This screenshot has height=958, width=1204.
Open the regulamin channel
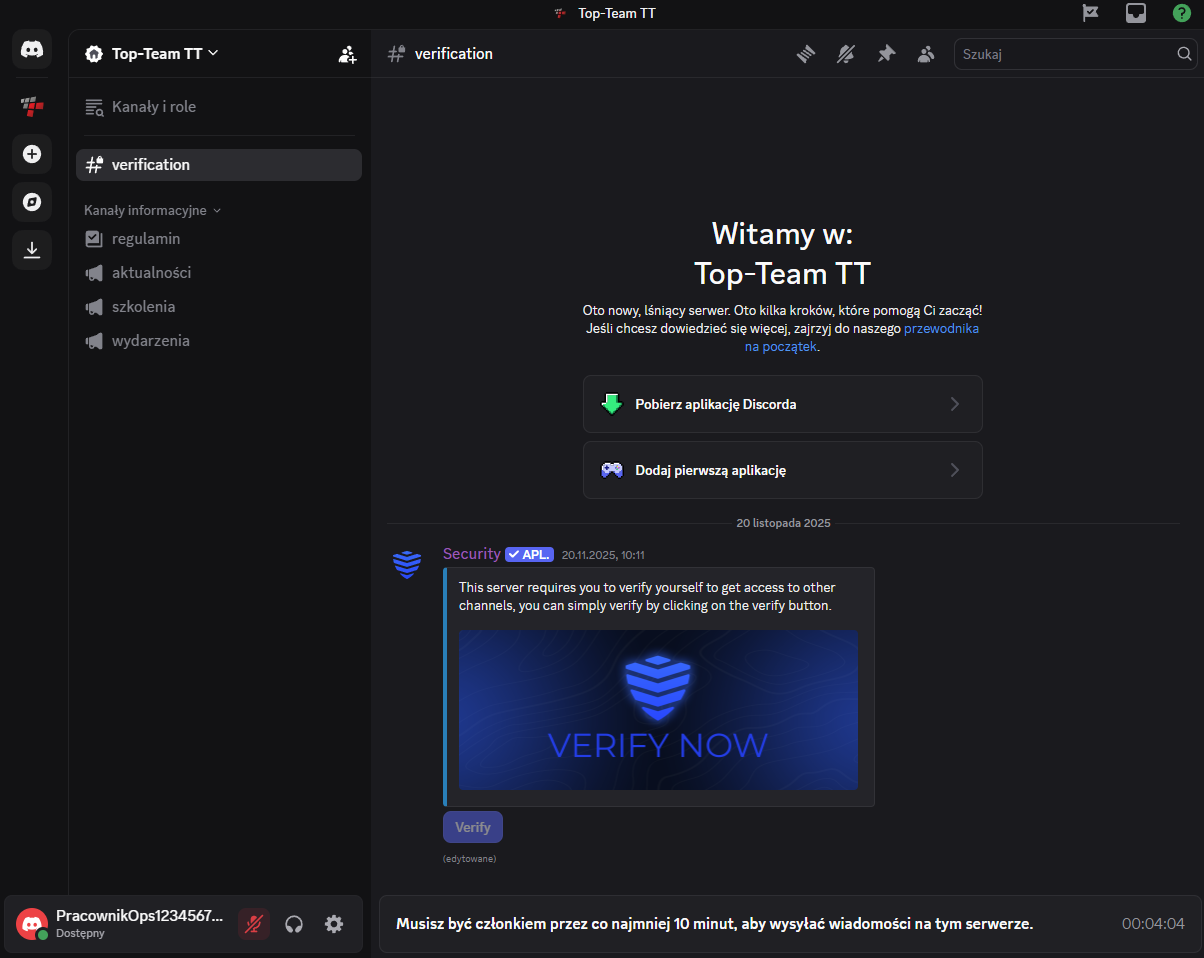click(x=219, y=239)
